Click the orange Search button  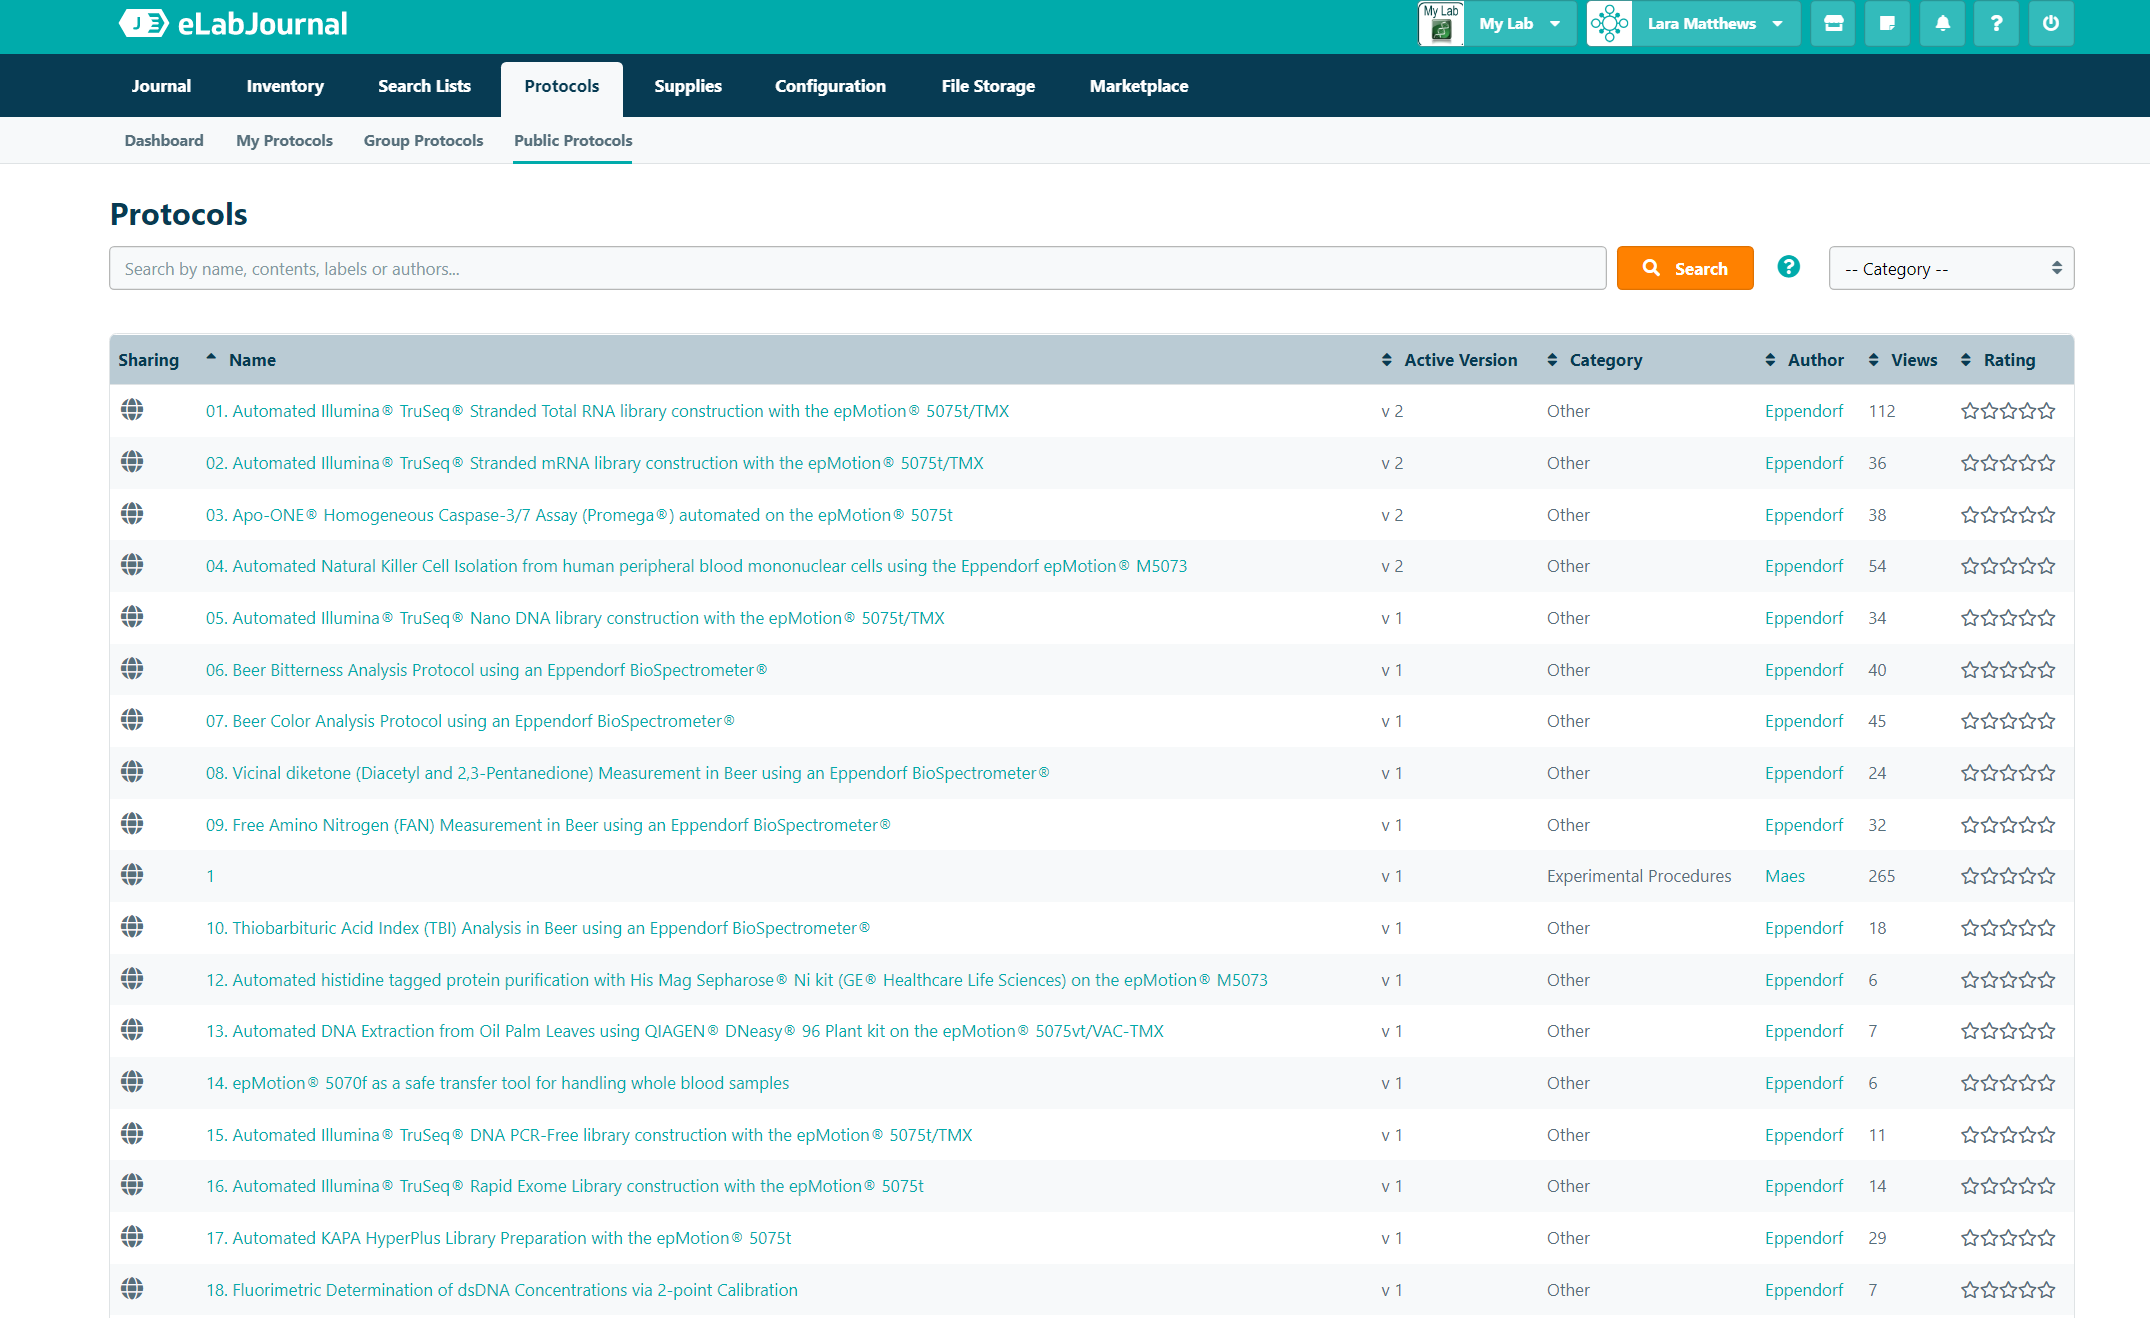pos(1684,268)
